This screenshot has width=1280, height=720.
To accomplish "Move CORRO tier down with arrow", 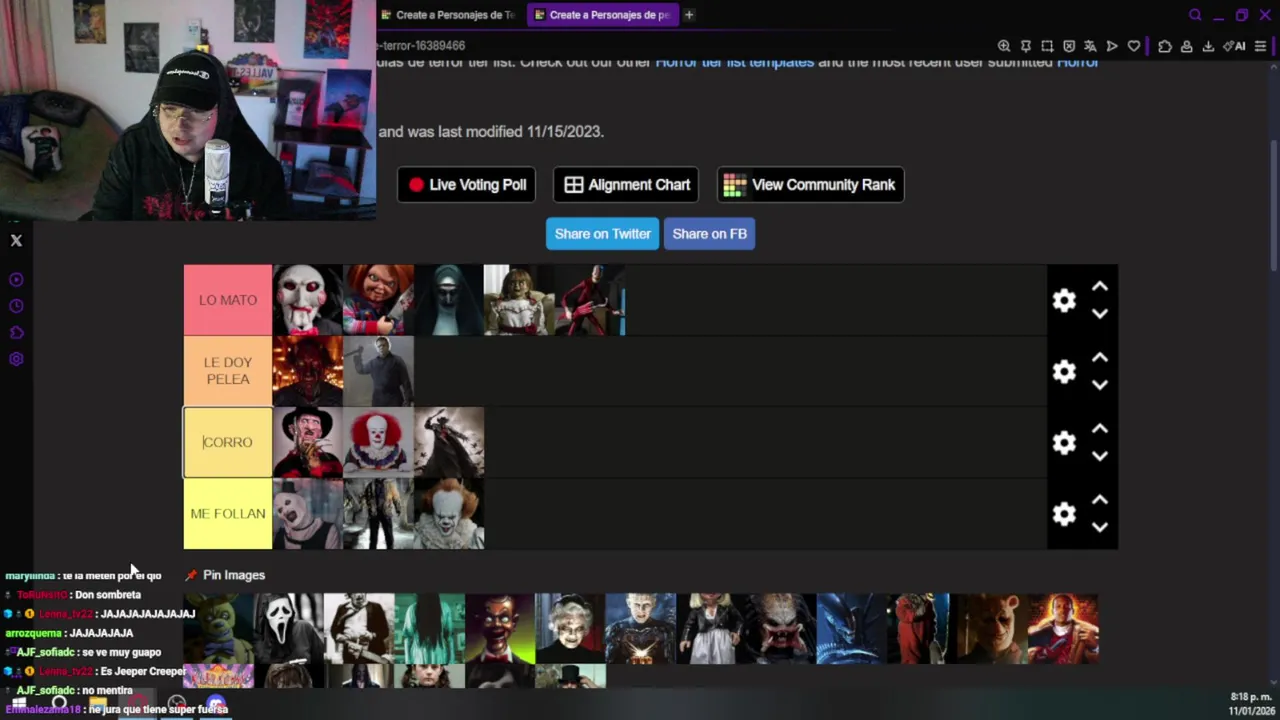I will click(1100, 455).
